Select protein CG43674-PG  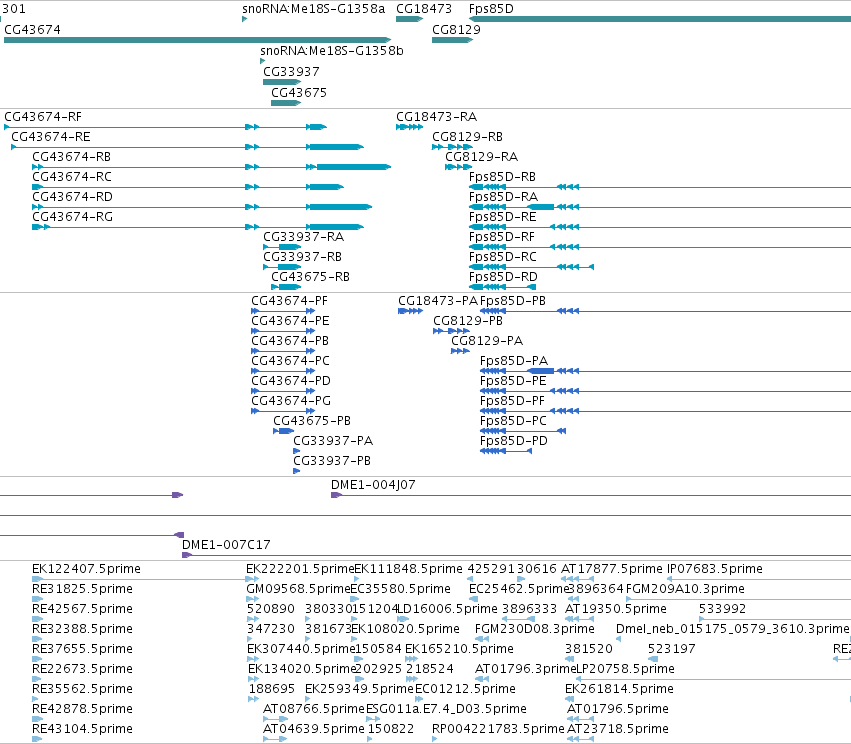283,411
